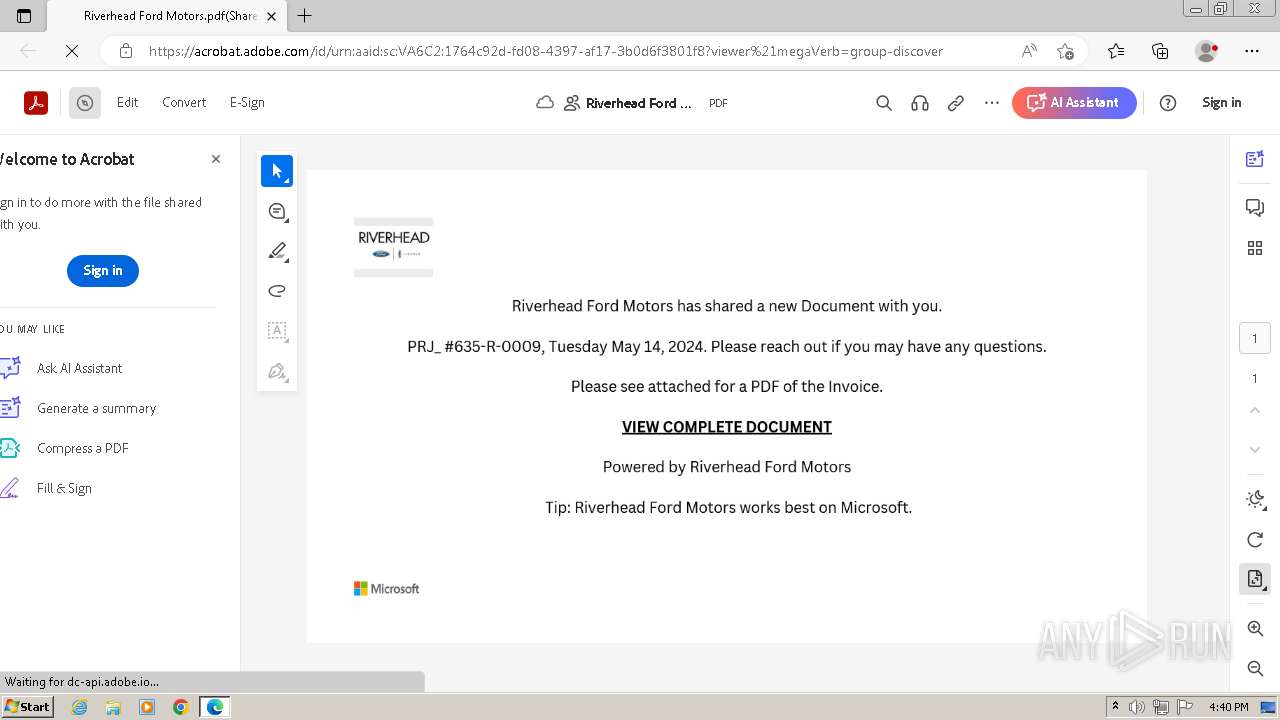Click VIEW COMPLETE DOCUMENT link
This screenshot has height=720, width=1280.
tap(727, 427)
